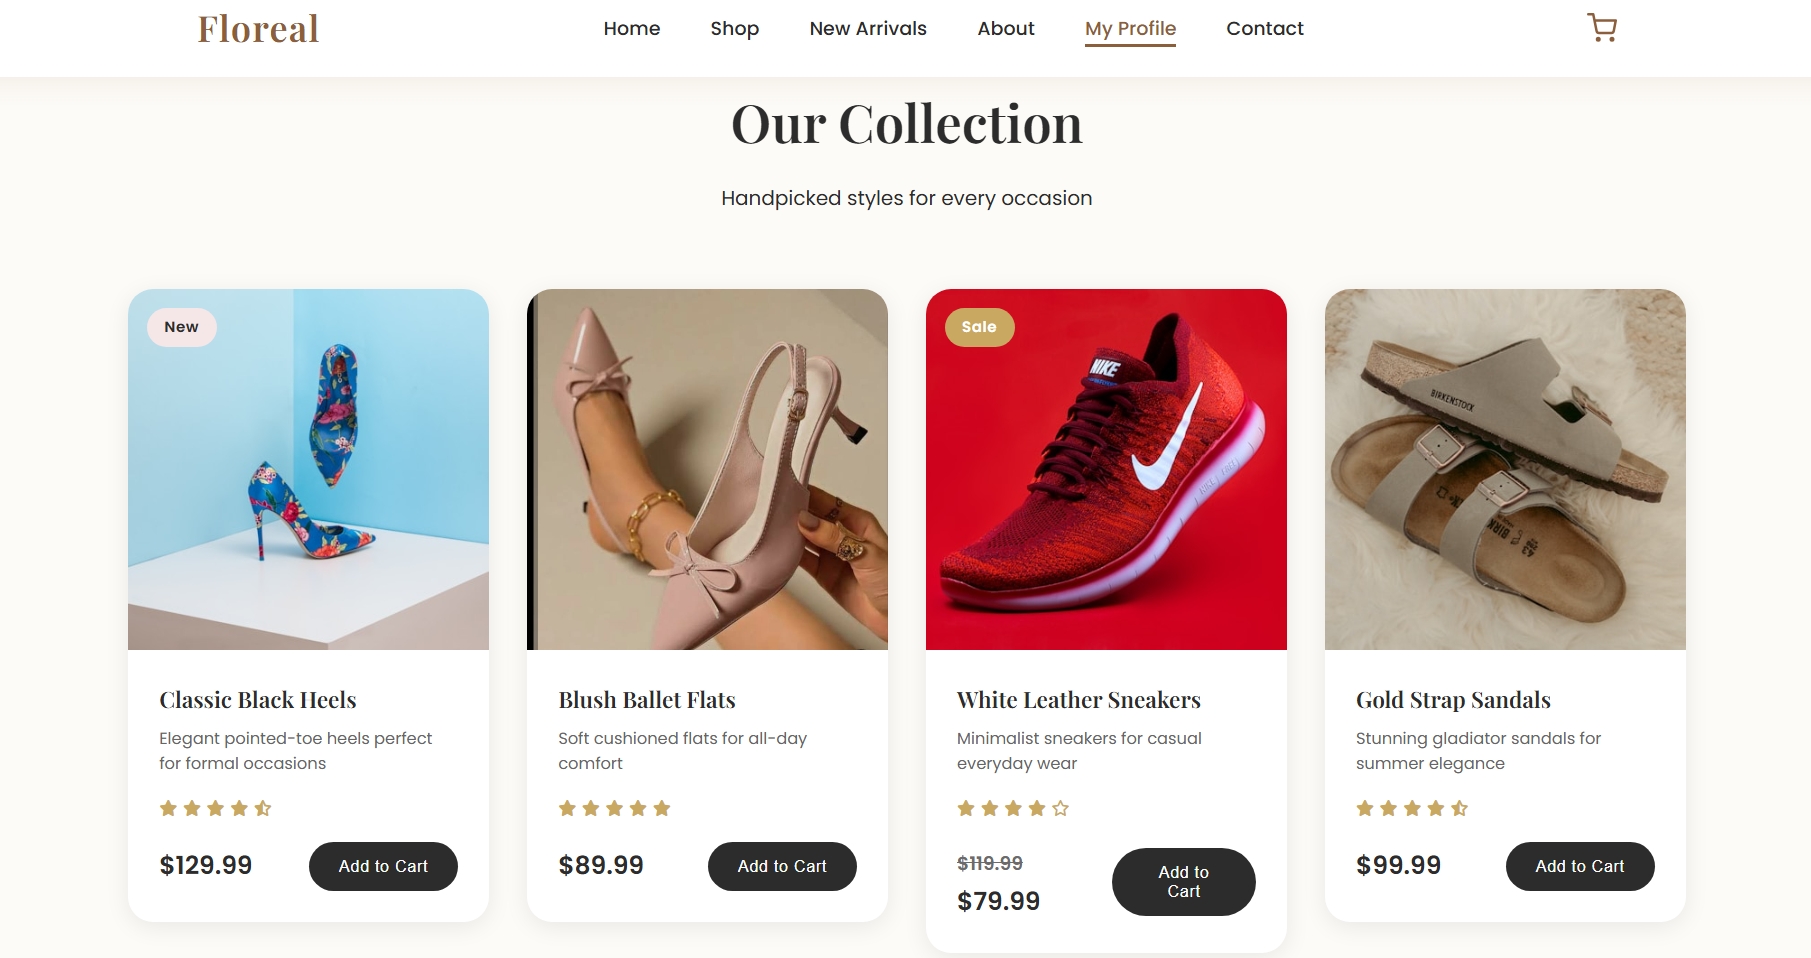Add Classic Black Heels to cart
1811x958 pixels.
point(383,866)
